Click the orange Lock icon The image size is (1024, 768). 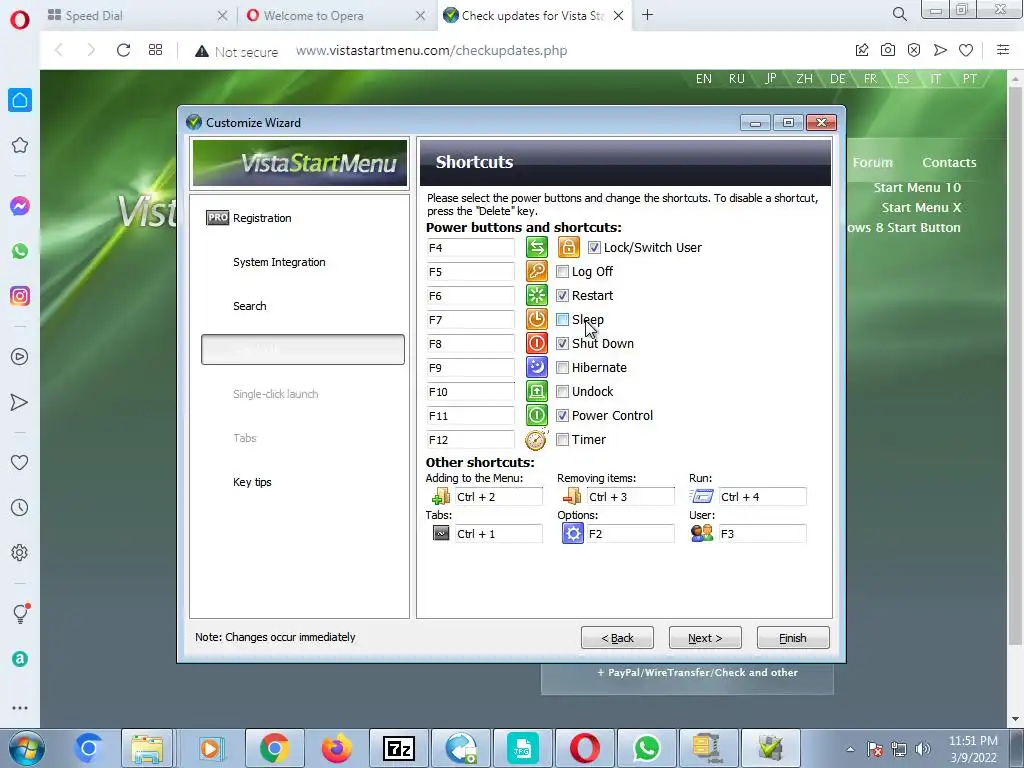[569, 248]
